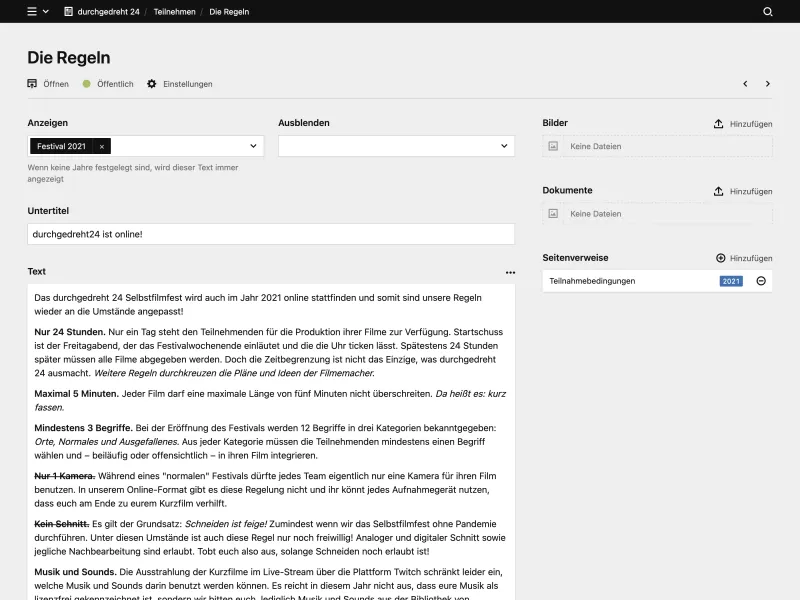Select Die Regeln in the breadcrumb
This screenshot has height=600, width=800.
pos(230,11)
